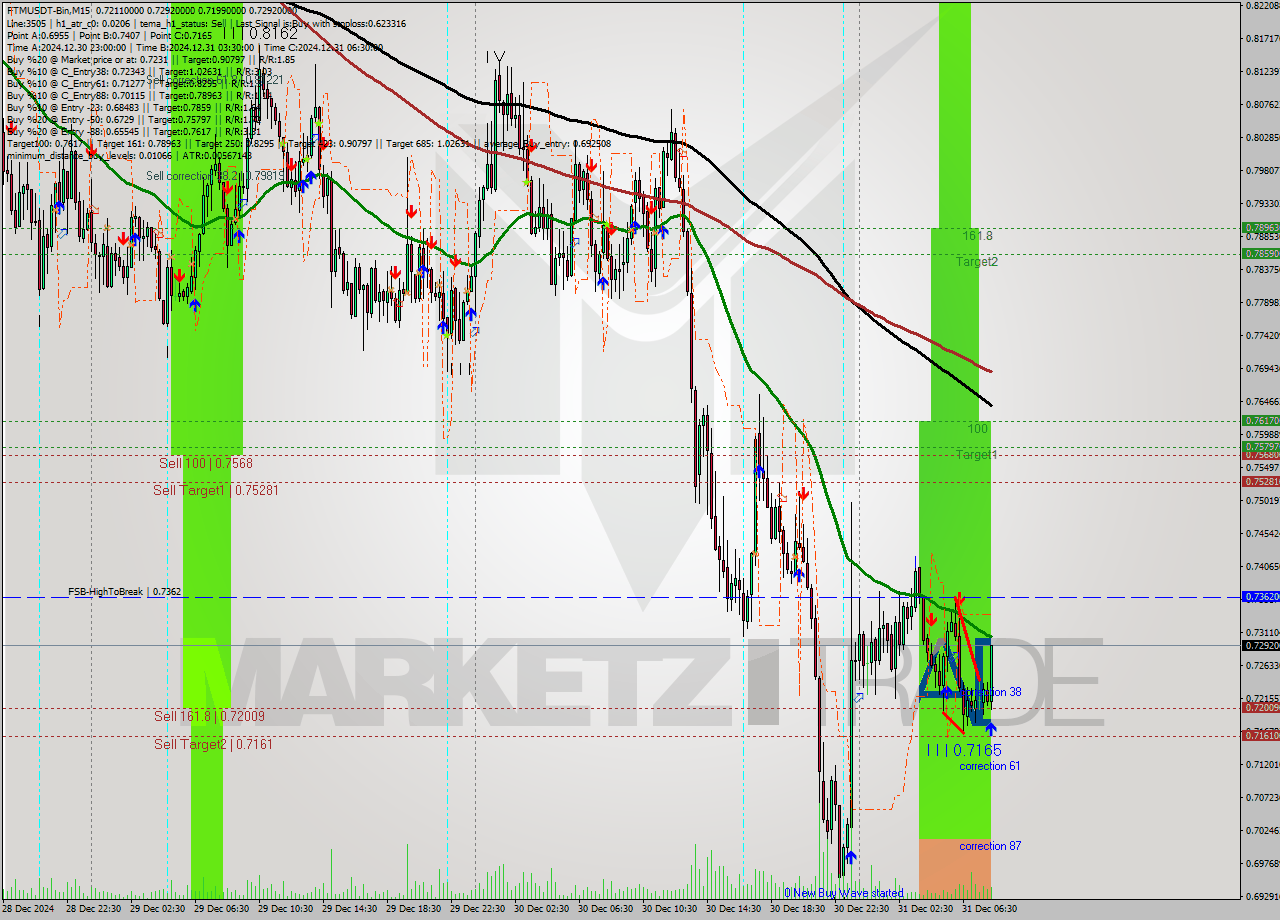Click the '161.8' Fibonacci label
Screen dimensions: 1280x920
tap(978, 236)
